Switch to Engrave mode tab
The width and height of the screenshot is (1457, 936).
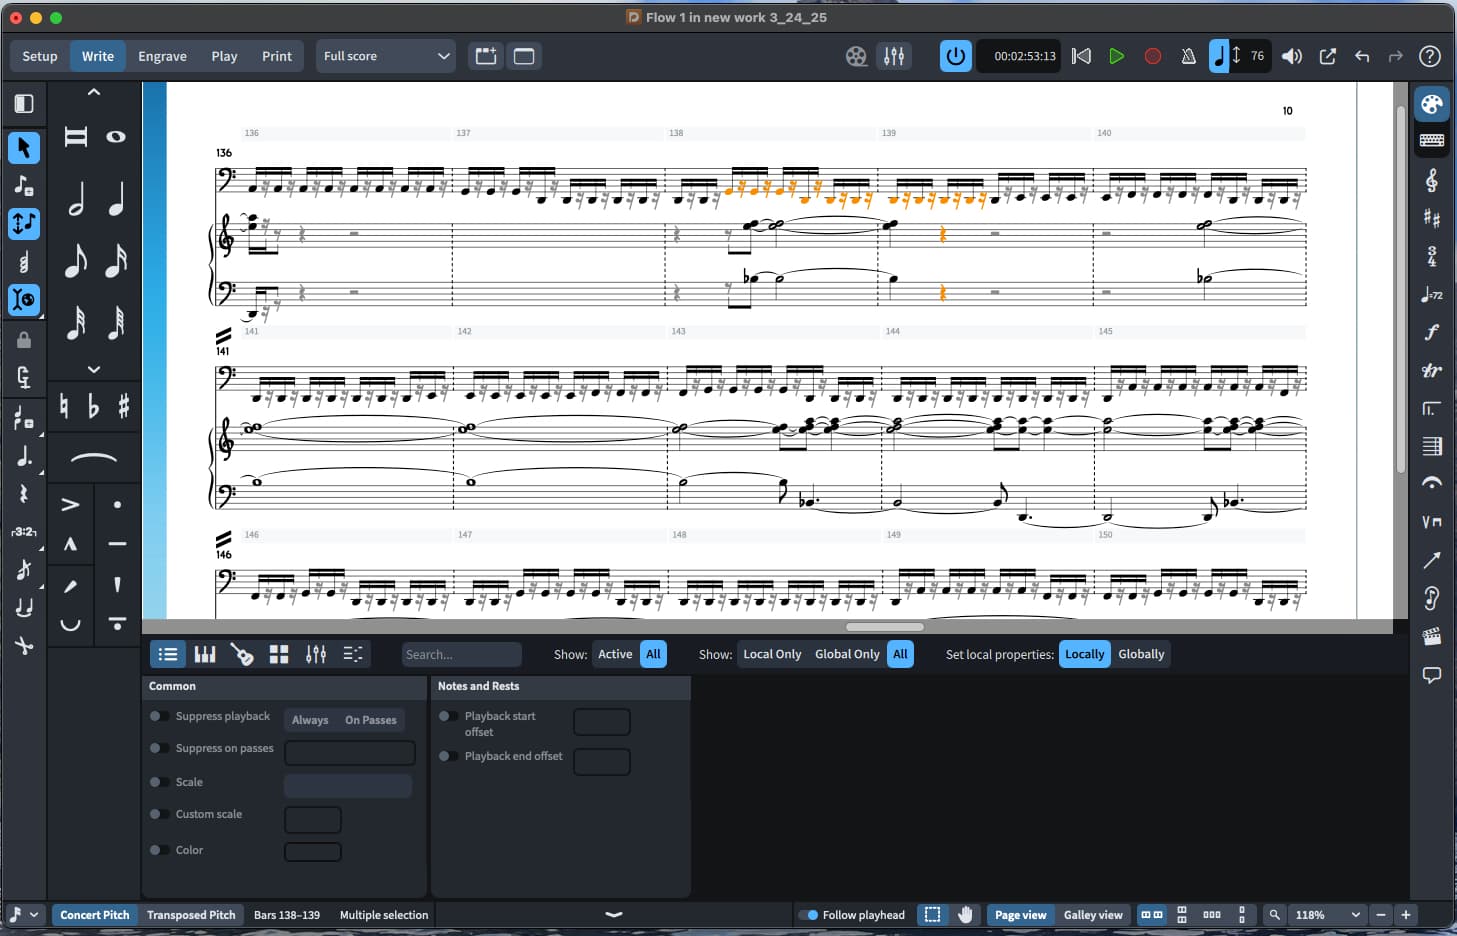(162, 56)
